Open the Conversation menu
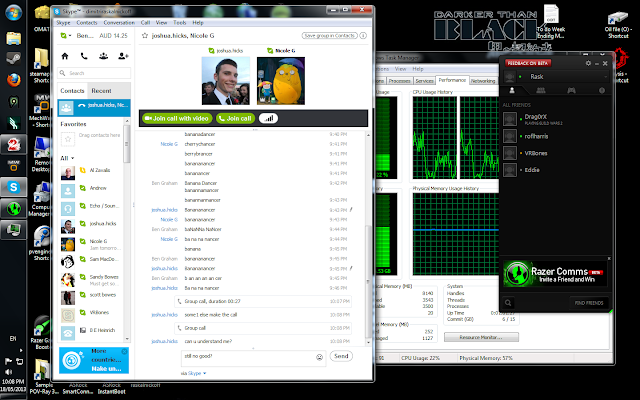The height and width of the screenshot is (400, 640). point(119,23)
